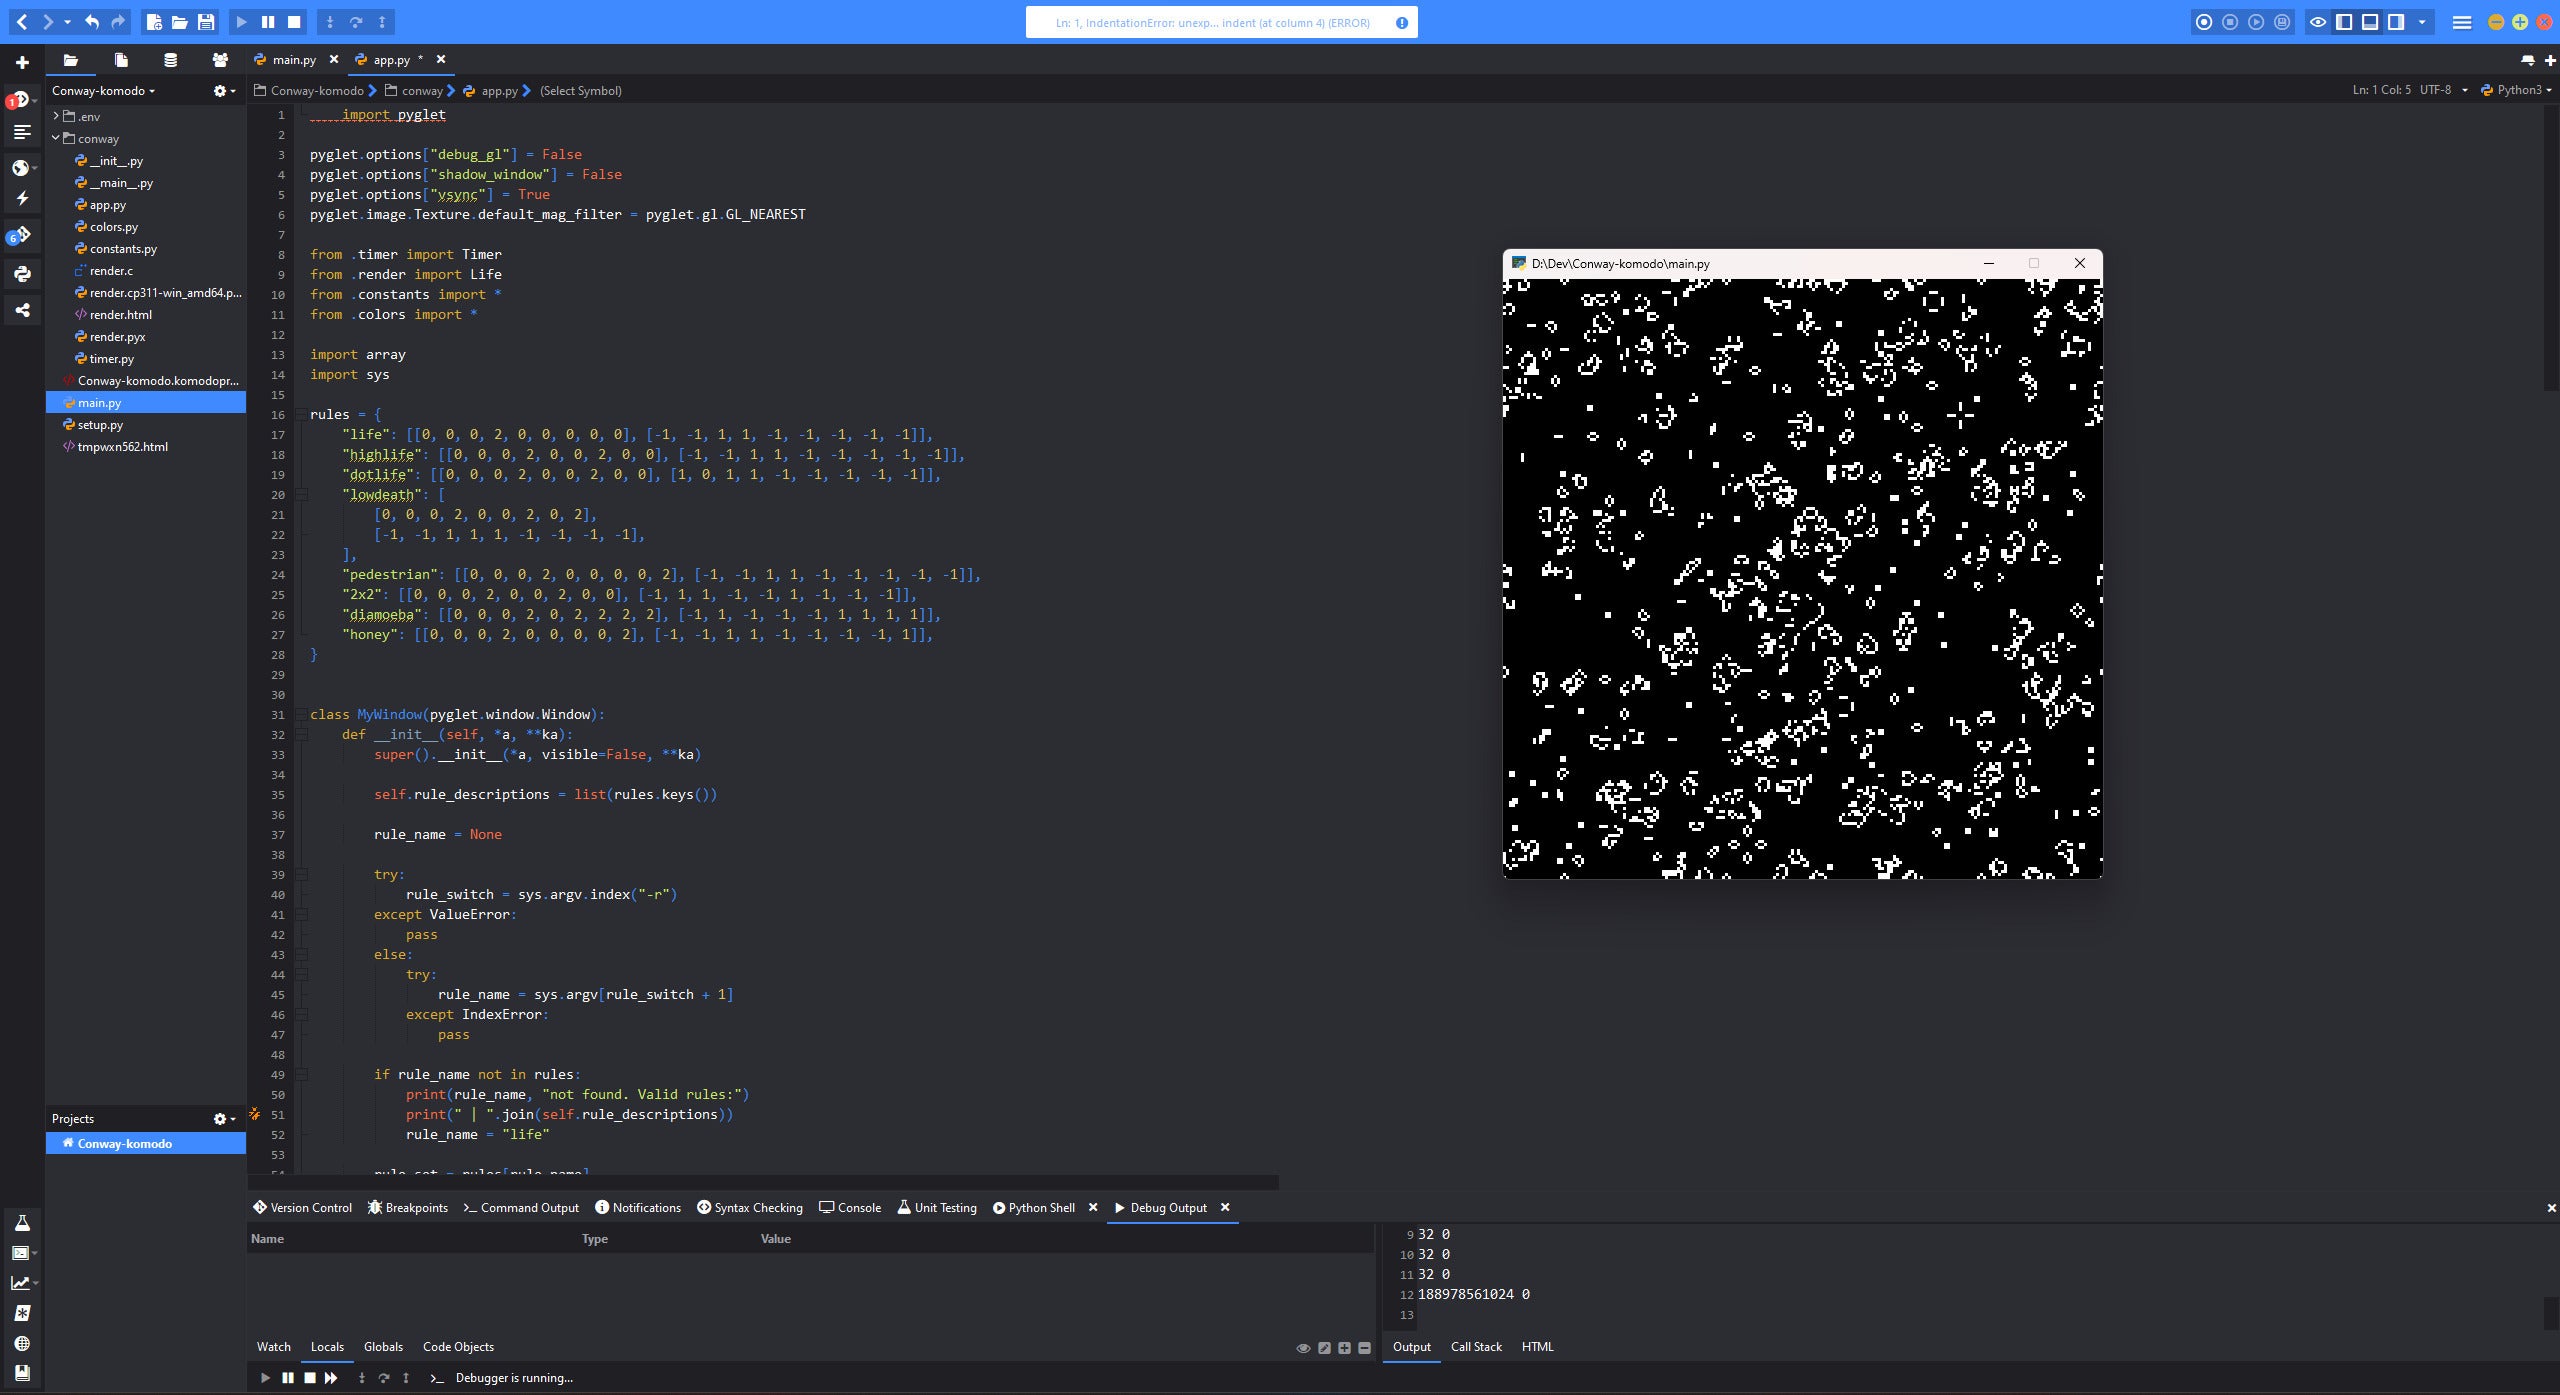The image size is (2560, 1395).
Task: Click the Save Macro to Toolbox button
Action: click(x=2282, y=22)
